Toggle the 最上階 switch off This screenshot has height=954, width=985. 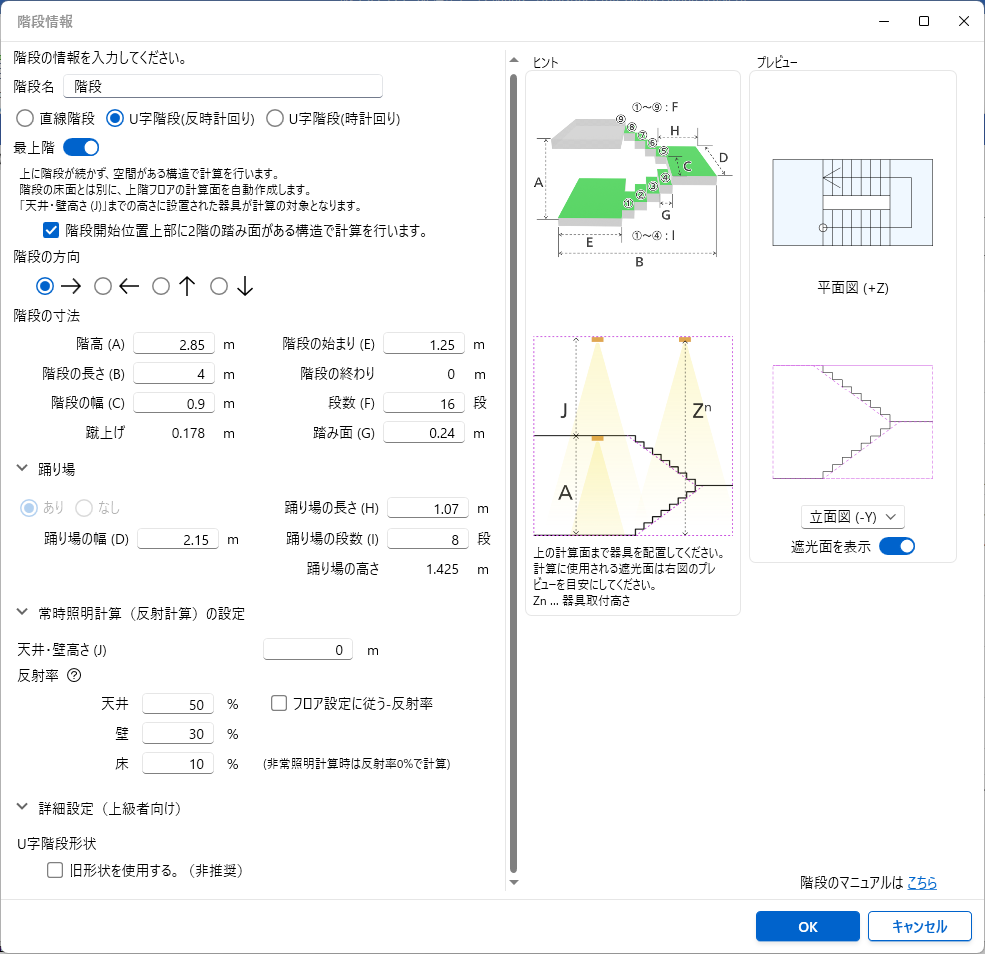[x=81, y=148]
